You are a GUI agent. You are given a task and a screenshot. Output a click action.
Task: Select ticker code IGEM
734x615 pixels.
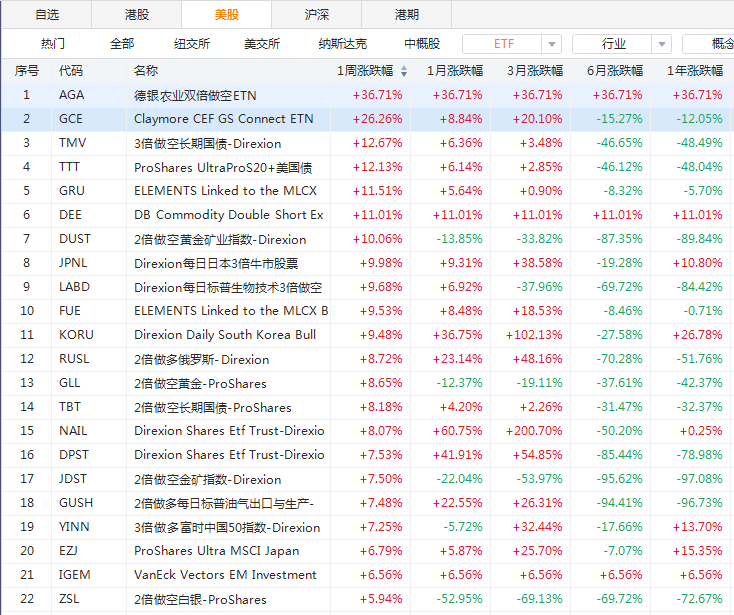point(74,575)
